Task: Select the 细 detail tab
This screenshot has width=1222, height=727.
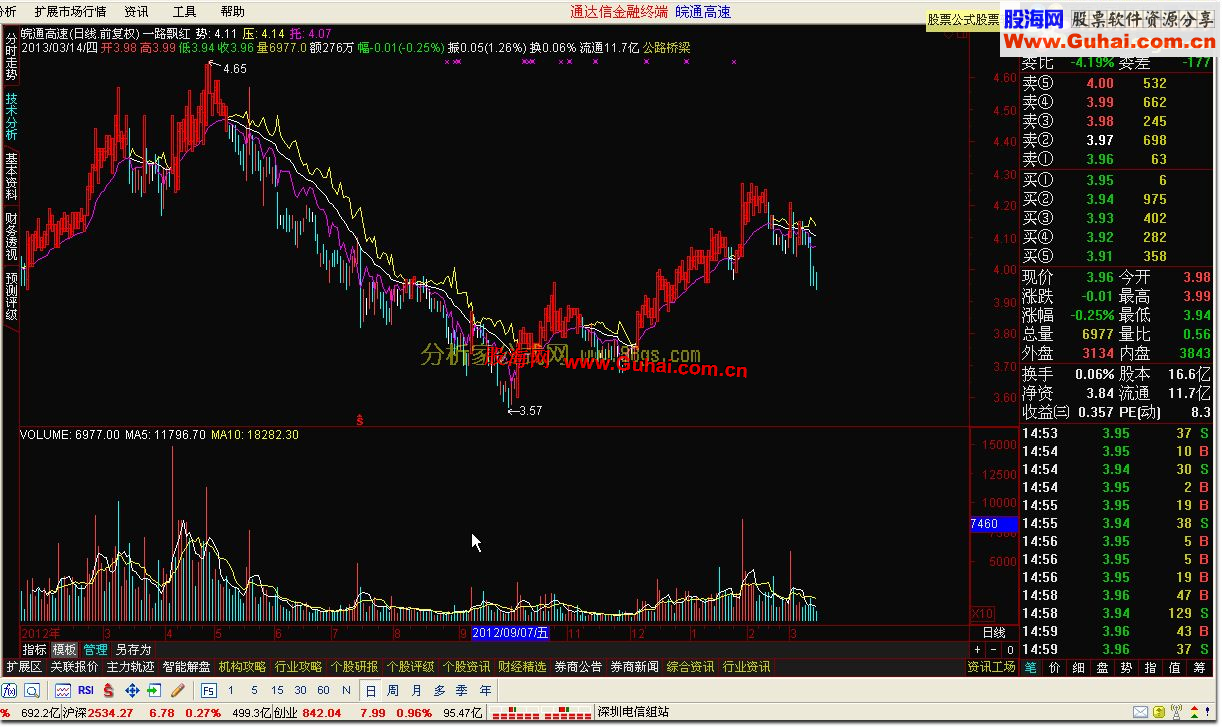Action: 1079,667
